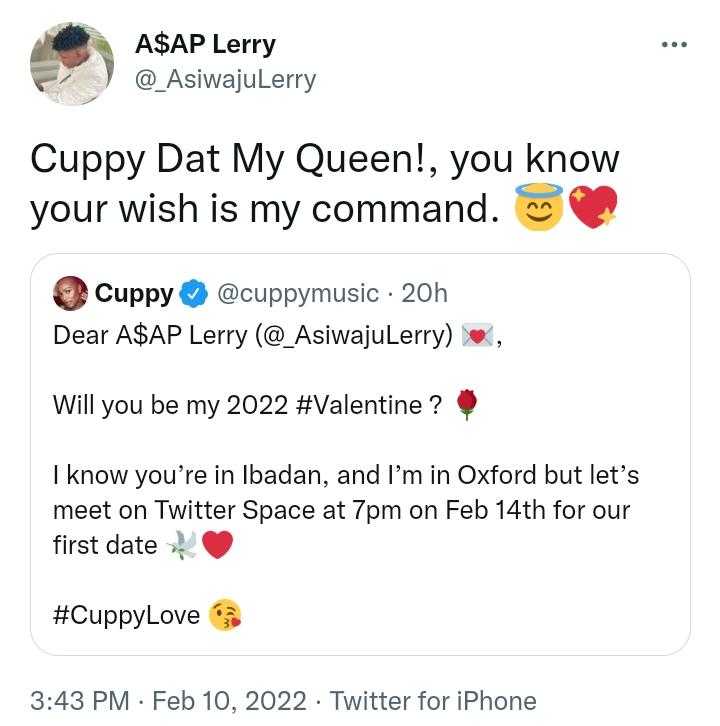Screen dimensions: 720x726
Task: Visit the @_AsiwajuLerry handle under author name
Action: (x=224, y=80)
